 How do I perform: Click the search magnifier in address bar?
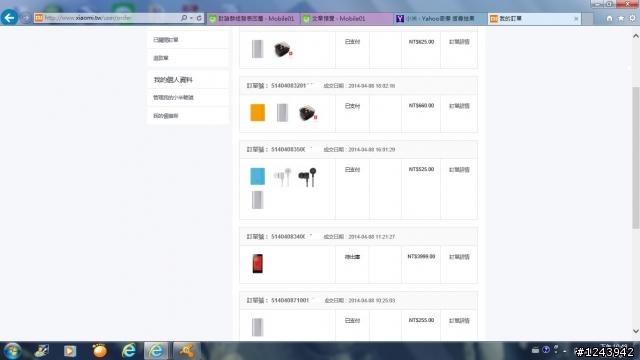[184, 18]
